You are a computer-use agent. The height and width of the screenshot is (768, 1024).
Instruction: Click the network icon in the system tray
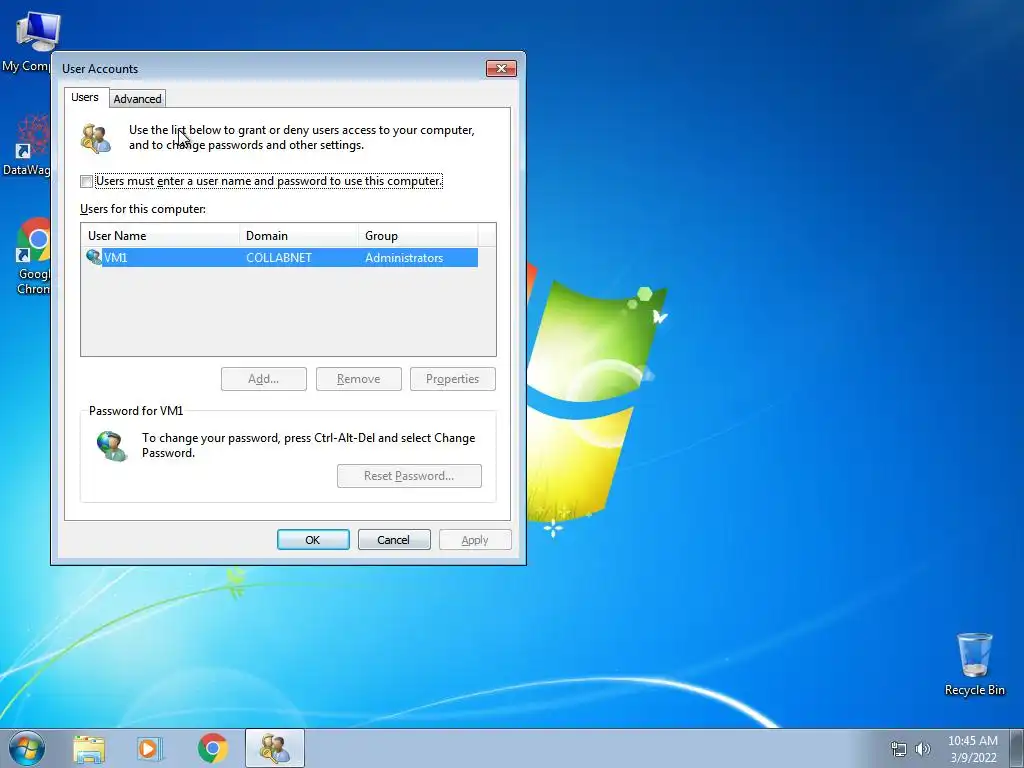coord(899,750)
